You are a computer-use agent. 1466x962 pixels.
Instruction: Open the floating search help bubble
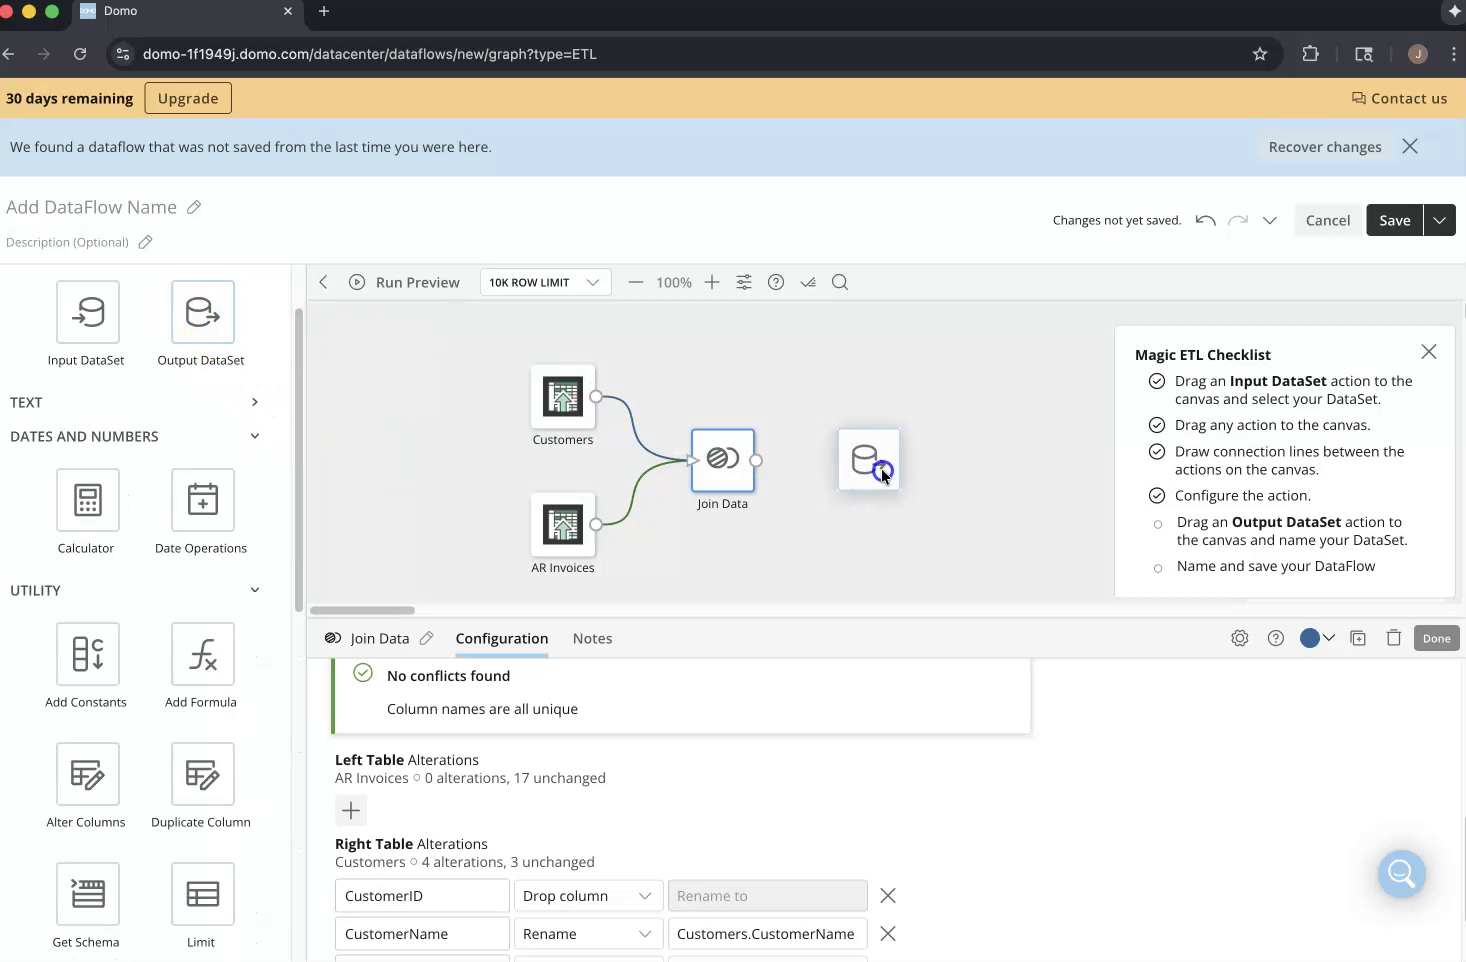(1402, 874)
